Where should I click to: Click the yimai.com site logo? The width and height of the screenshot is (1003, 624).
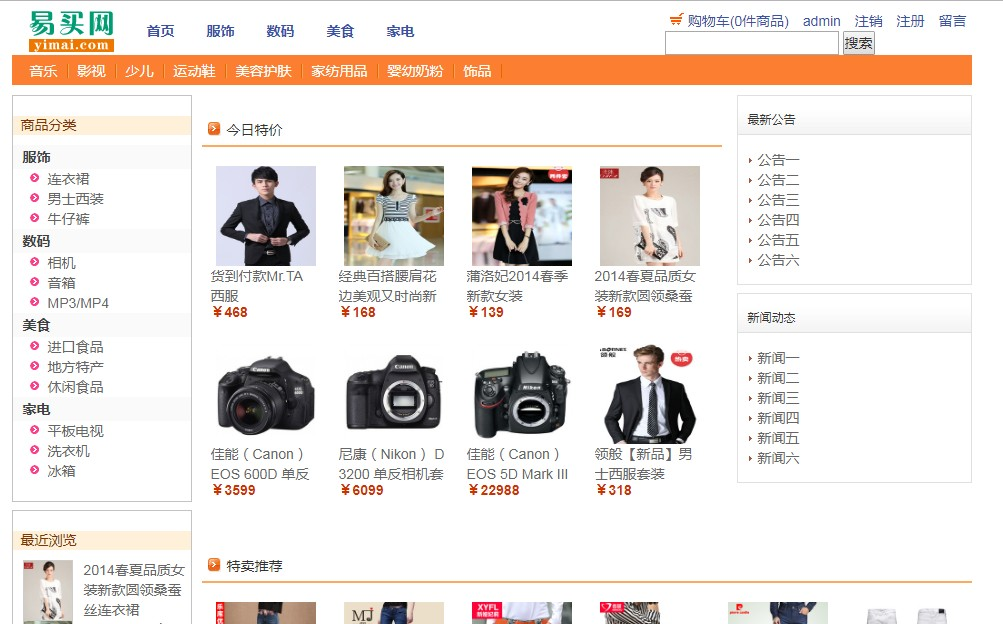71,31
